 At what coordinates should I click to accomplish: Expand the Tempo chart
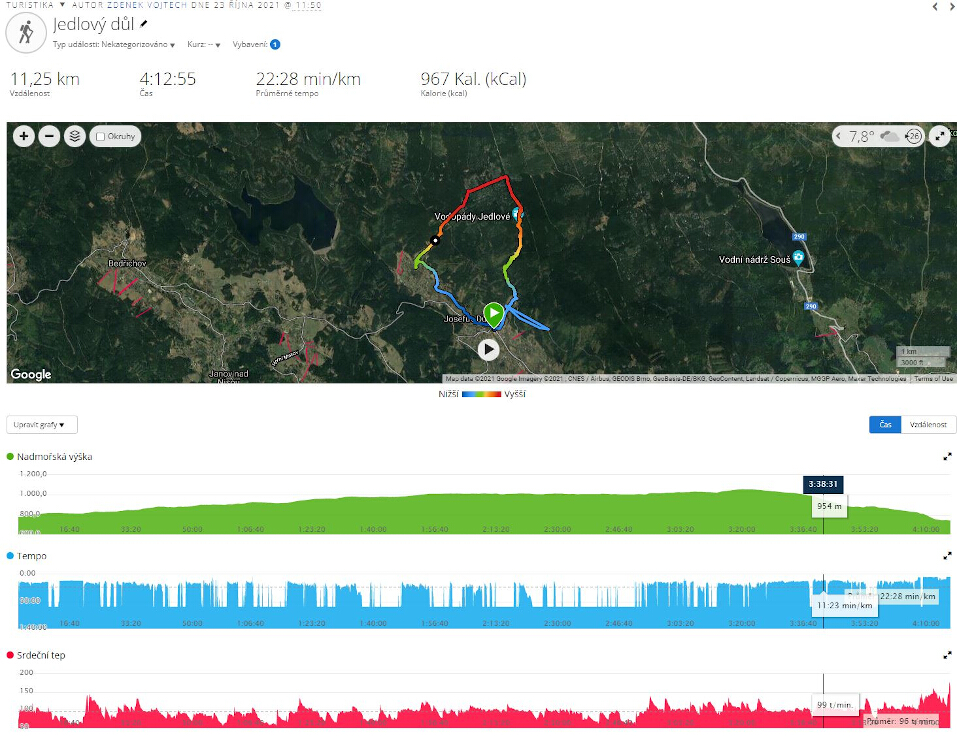[x=947, y=556]
